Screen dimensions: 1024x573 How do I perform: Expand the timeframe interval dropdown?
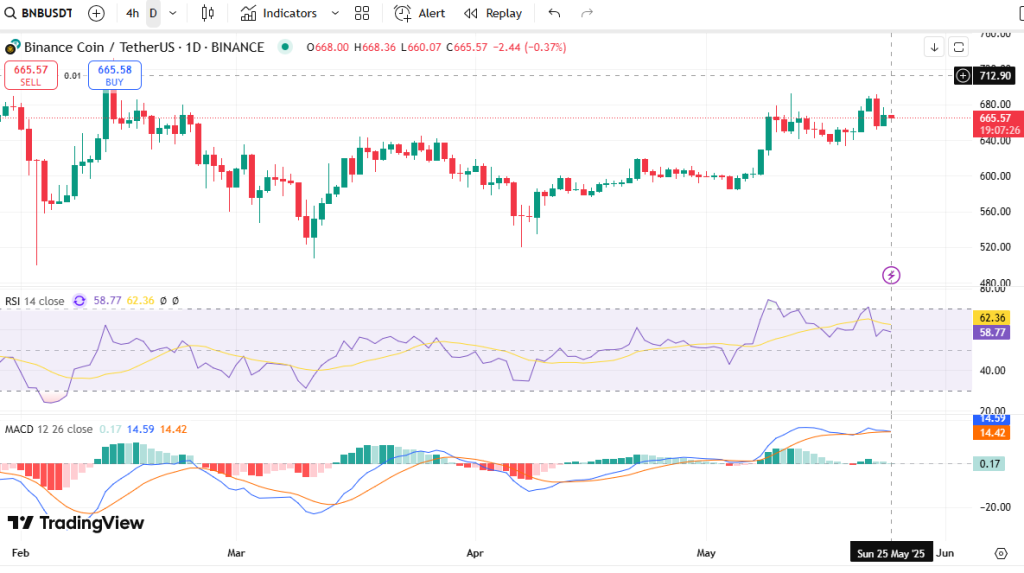[x=172, y=13]
